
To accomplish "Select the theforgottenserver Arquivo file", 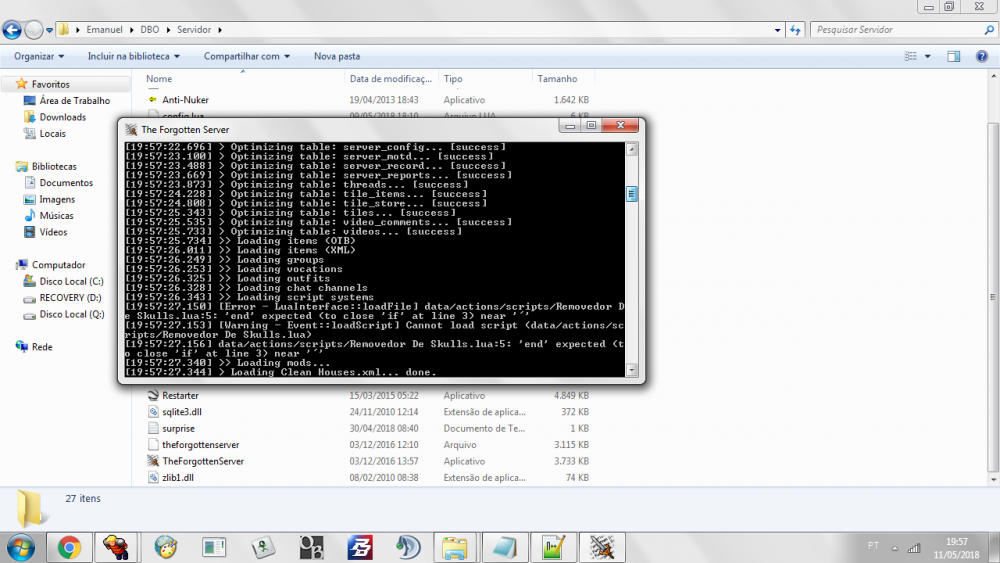I will point(200,445).
